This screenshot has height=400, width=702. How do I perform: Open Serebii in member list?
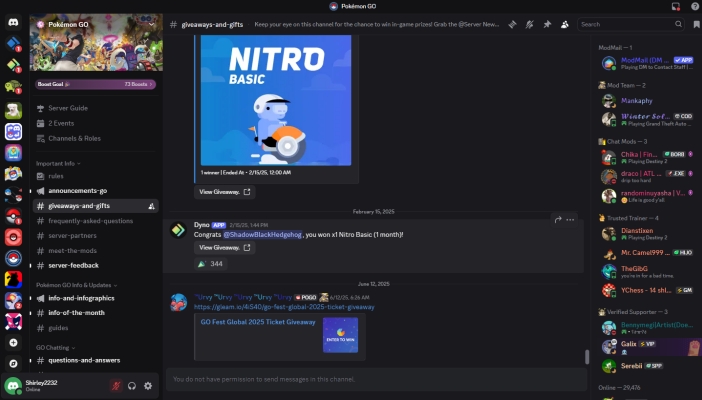coord(650,366)
